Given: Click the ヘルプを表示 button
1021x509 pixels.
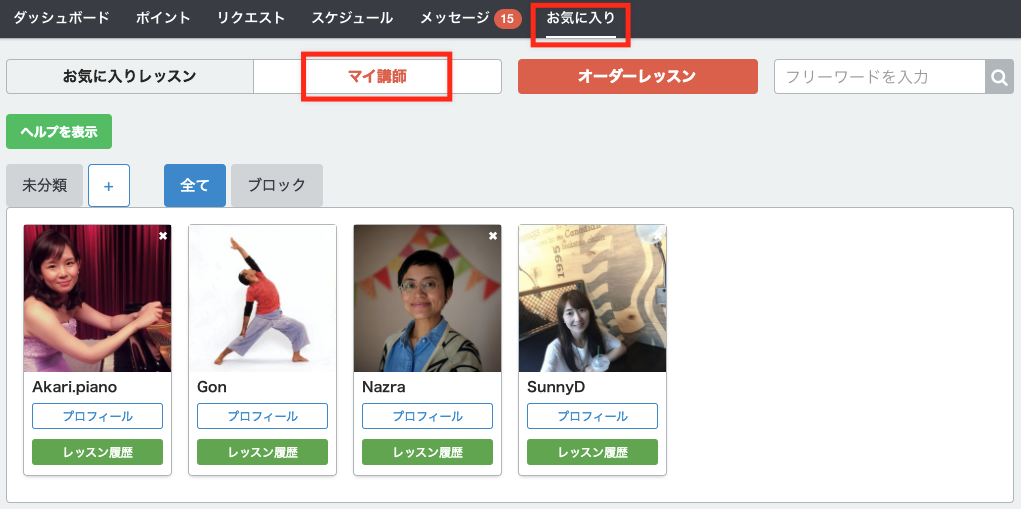Looking at the screenshot, I should pyautogui.click(x=59, y=131).
